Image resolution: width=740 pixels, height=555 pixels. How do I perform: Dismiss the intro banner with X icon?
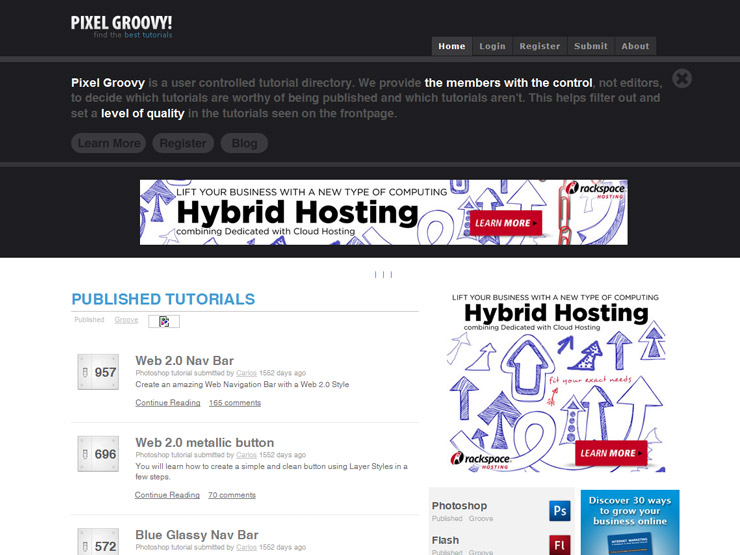click(x=682, y=78)
